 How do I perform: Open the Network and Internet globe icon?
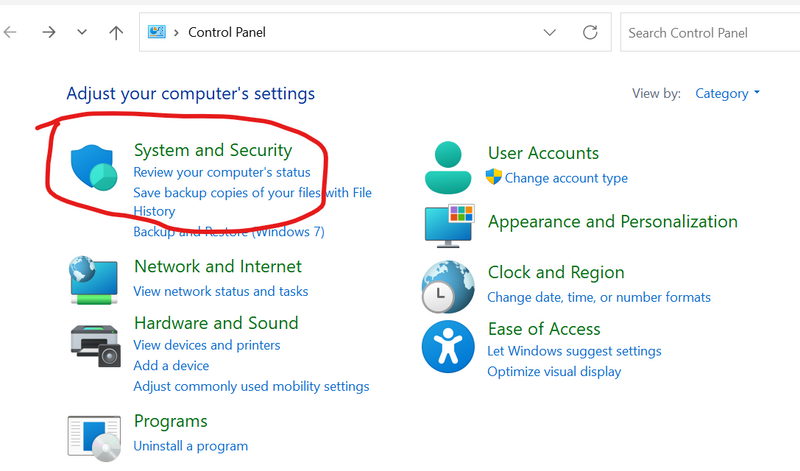click(94, 279)
